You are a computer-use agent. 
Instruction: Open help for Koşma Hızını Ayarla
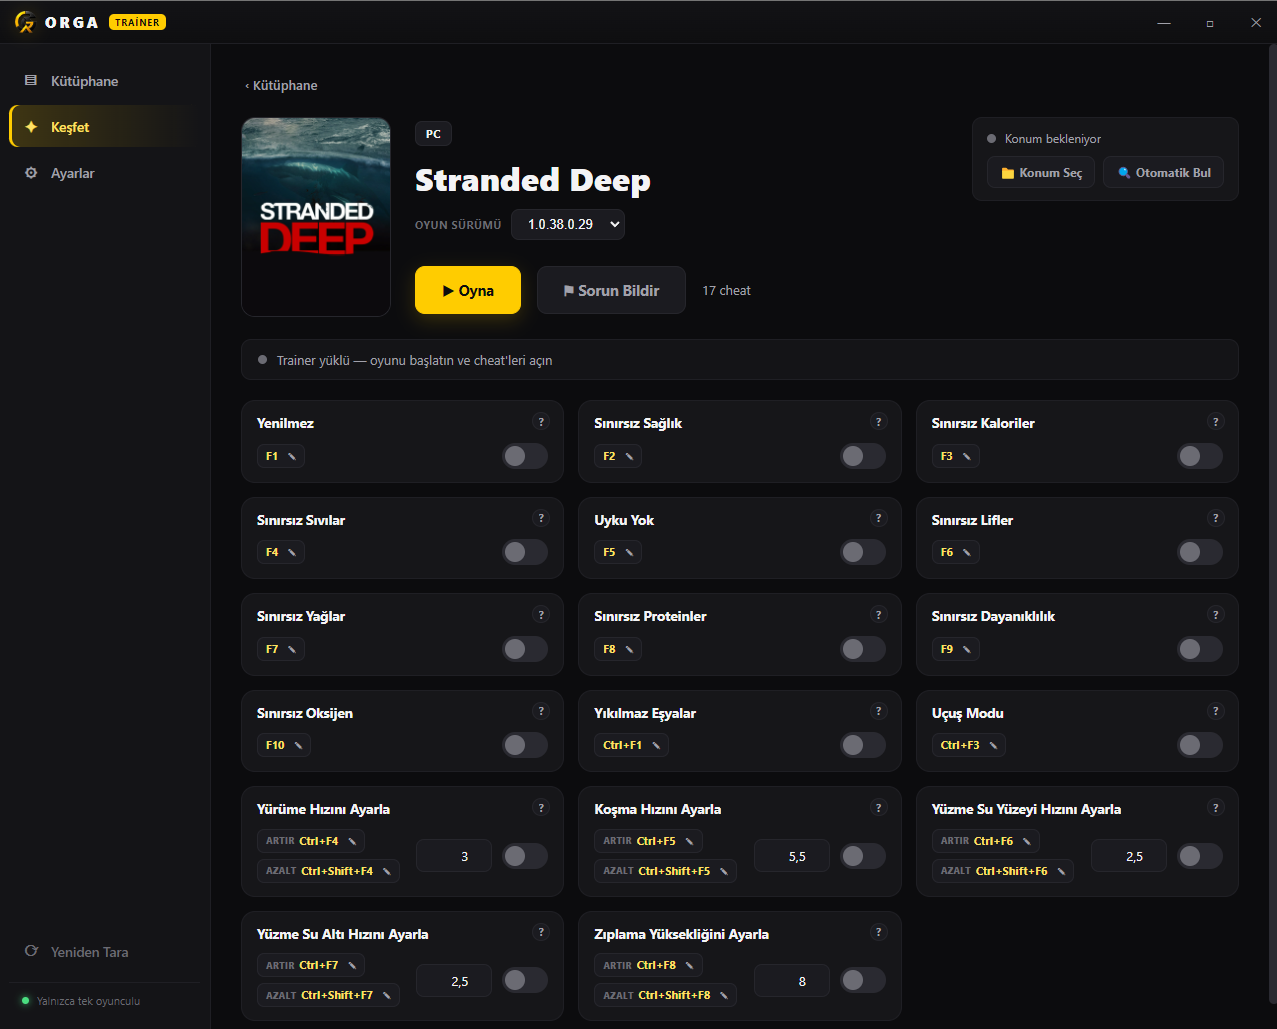[x=879, y=808]
